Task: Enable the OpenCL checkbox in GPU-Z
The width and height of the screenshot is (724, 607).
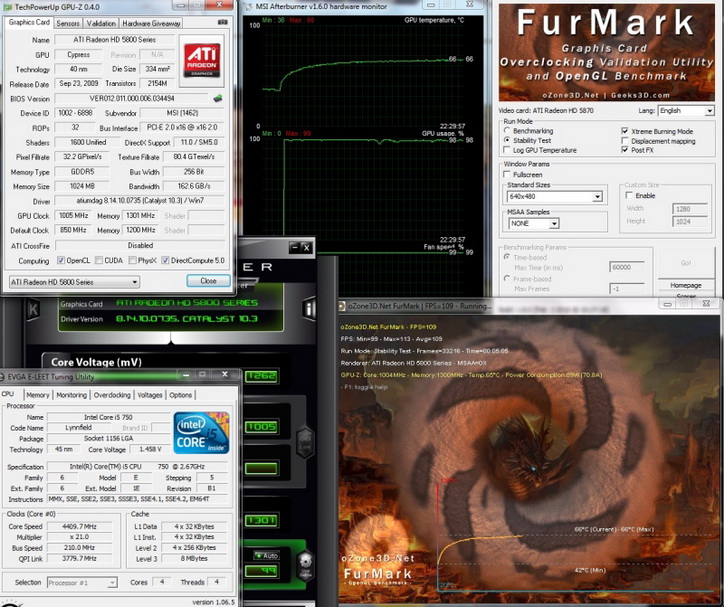Action: pyautogui.click(x=61, y=260)
